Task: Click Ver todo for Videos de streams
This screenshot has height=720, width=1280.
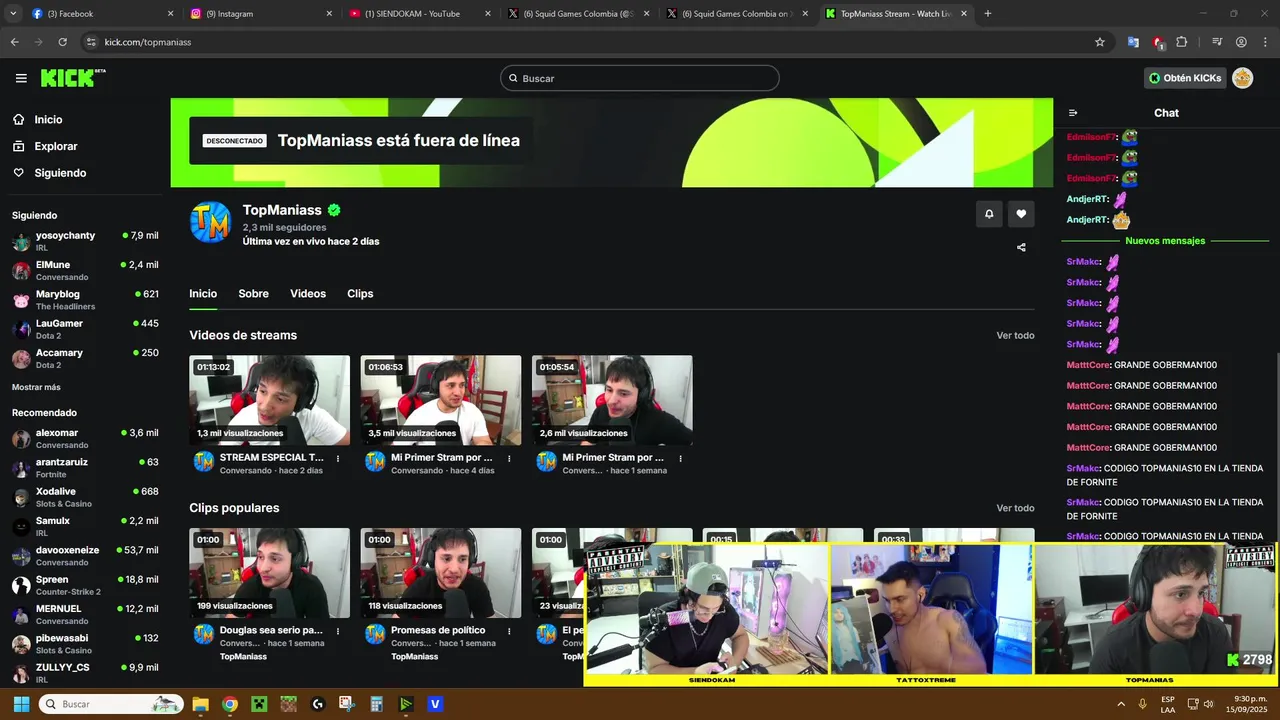Action: click(x=1015, y=336)
